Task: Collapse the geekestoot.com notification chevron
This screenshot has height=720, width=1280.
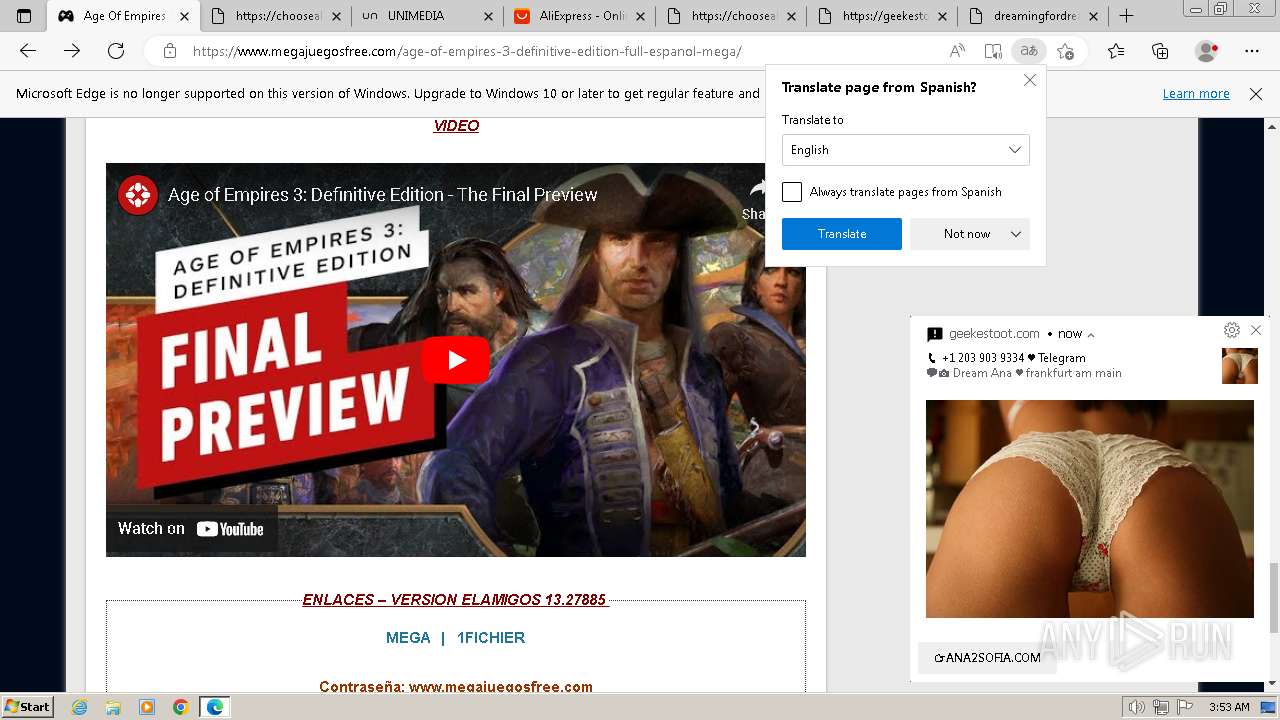Action: point(1091,335)
